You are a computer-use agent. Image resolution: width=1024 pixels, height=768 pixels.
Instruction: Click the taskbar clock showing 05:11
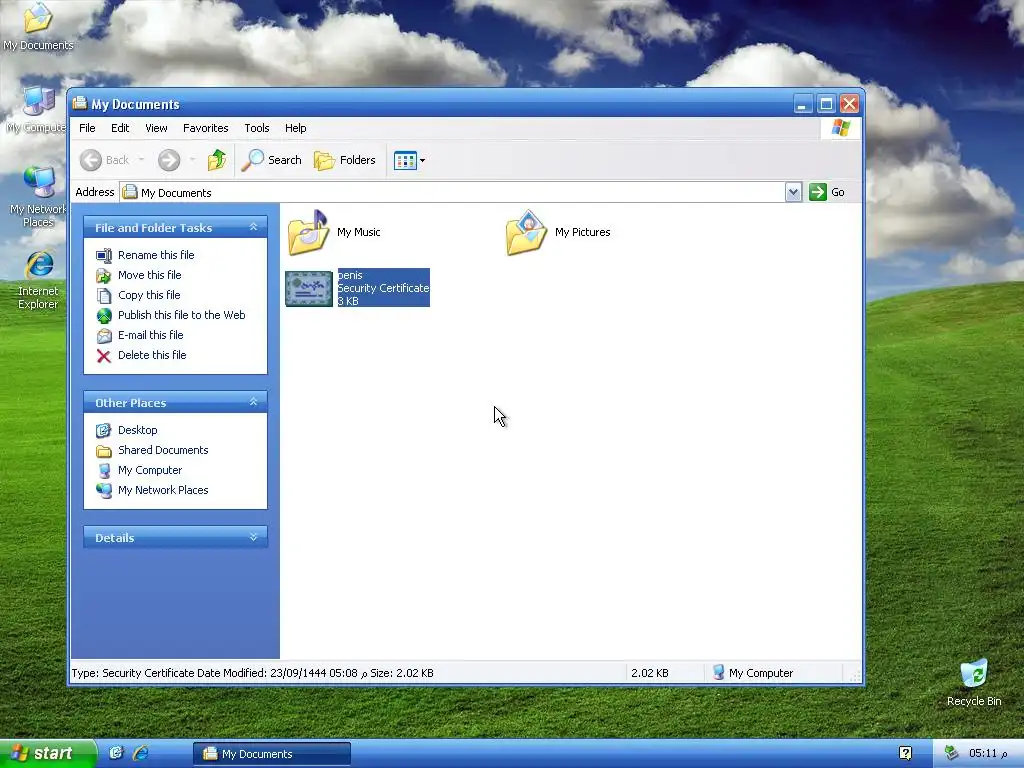coord(987,754)
